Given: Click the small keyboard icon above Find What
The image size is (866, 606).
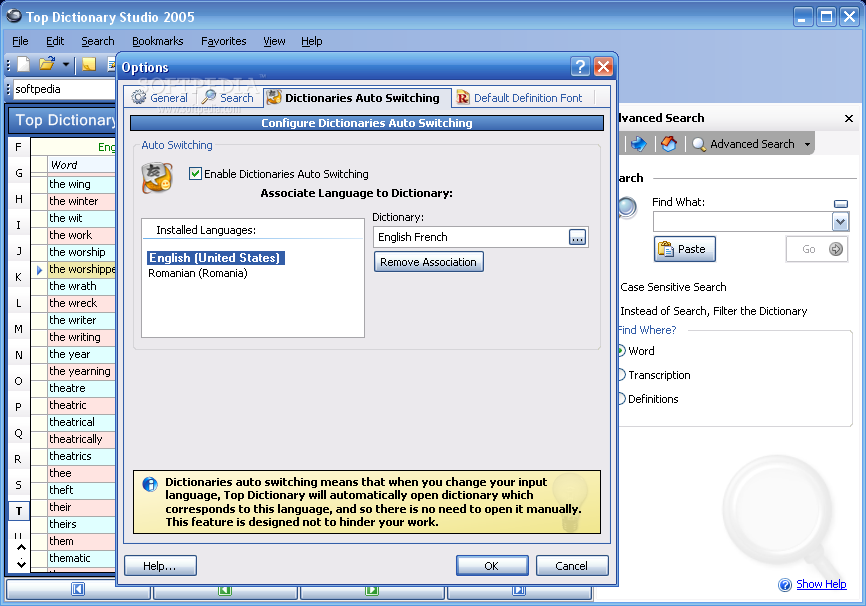Looking at the screenshot, I should click(841, 204).
